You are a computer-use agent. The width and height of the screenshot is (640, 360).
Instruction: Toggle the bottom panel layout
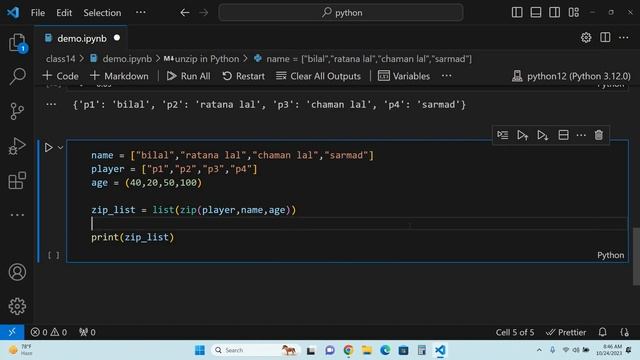pyautogui.click(x=536, y=13)
